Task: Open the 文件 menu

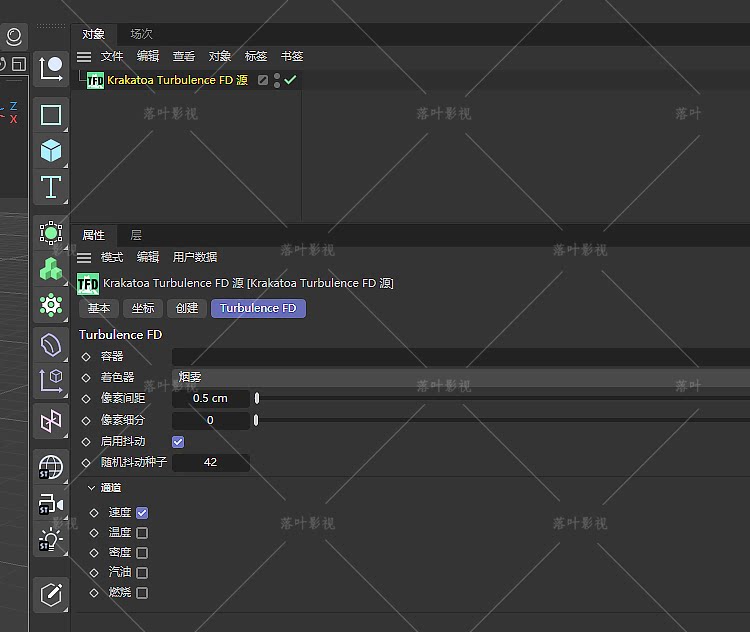Action: (112, 56)
